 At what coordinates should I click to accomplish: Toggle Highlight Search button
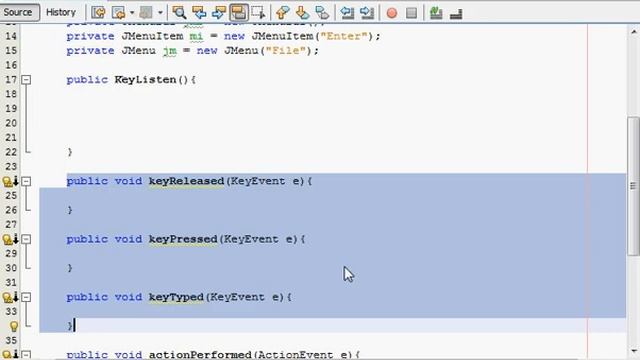pyautogui.click(x=239, y=13)
